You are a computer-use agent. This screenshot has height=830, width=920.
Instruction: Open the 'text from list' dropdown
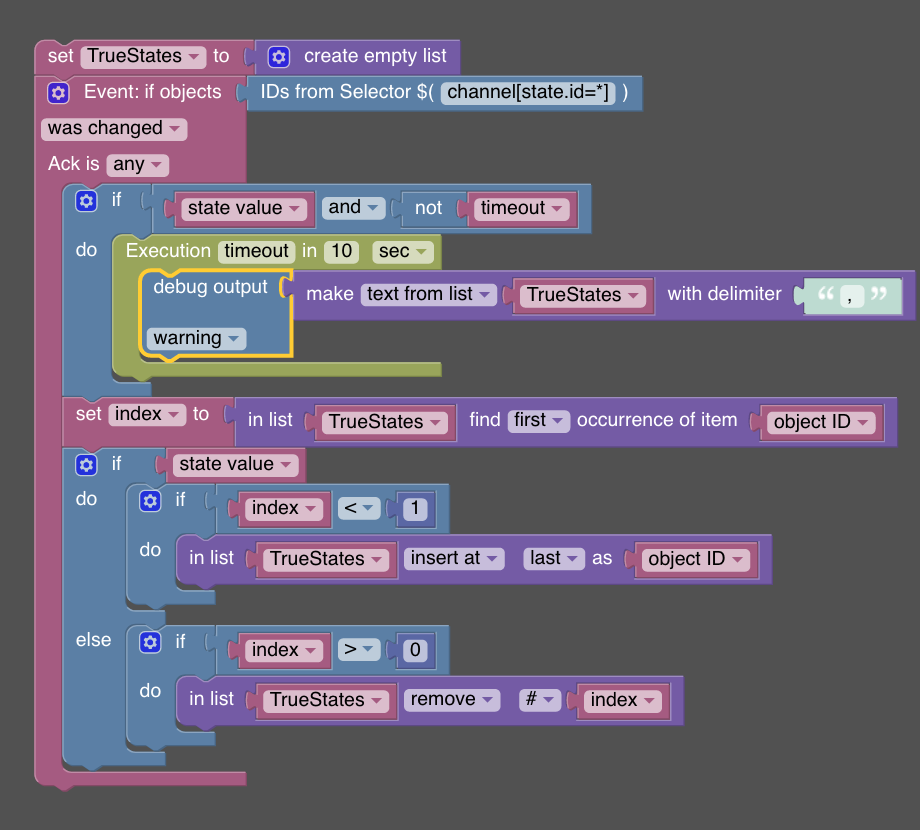pyautogui.click(x=428, y=294)
